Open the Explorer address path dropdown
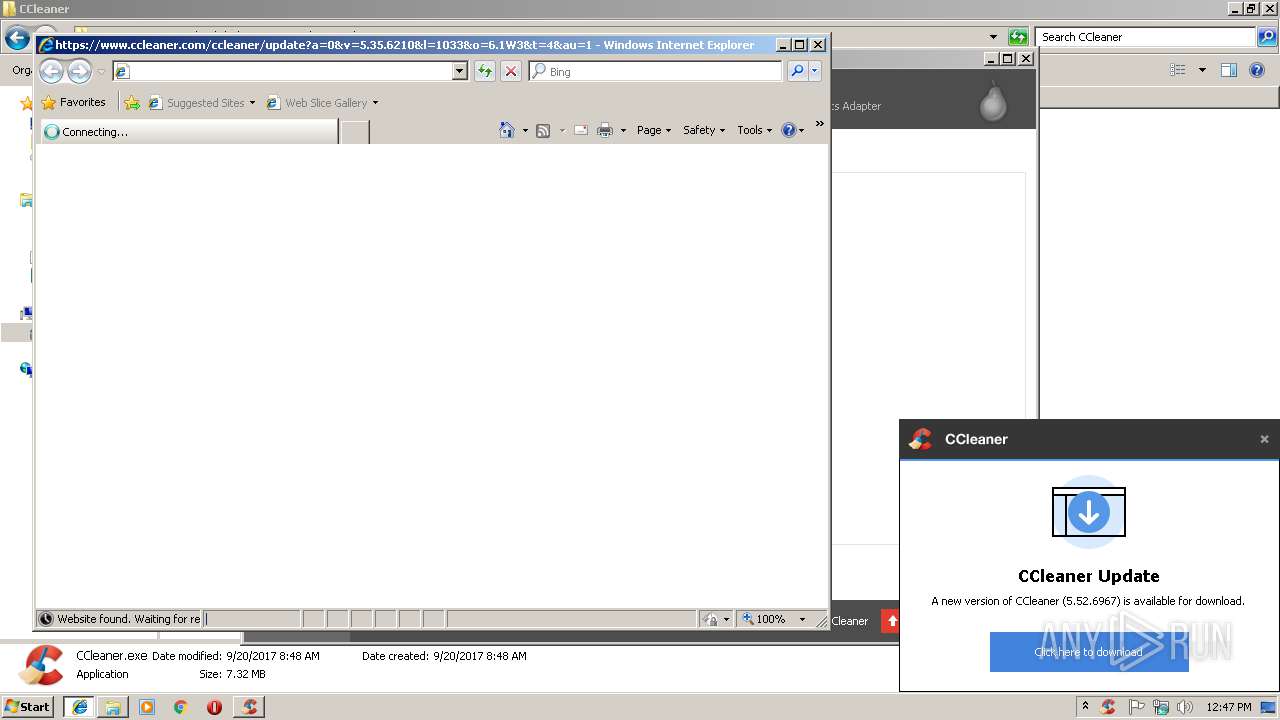The image size is (1280, 720). pos(993,37)
